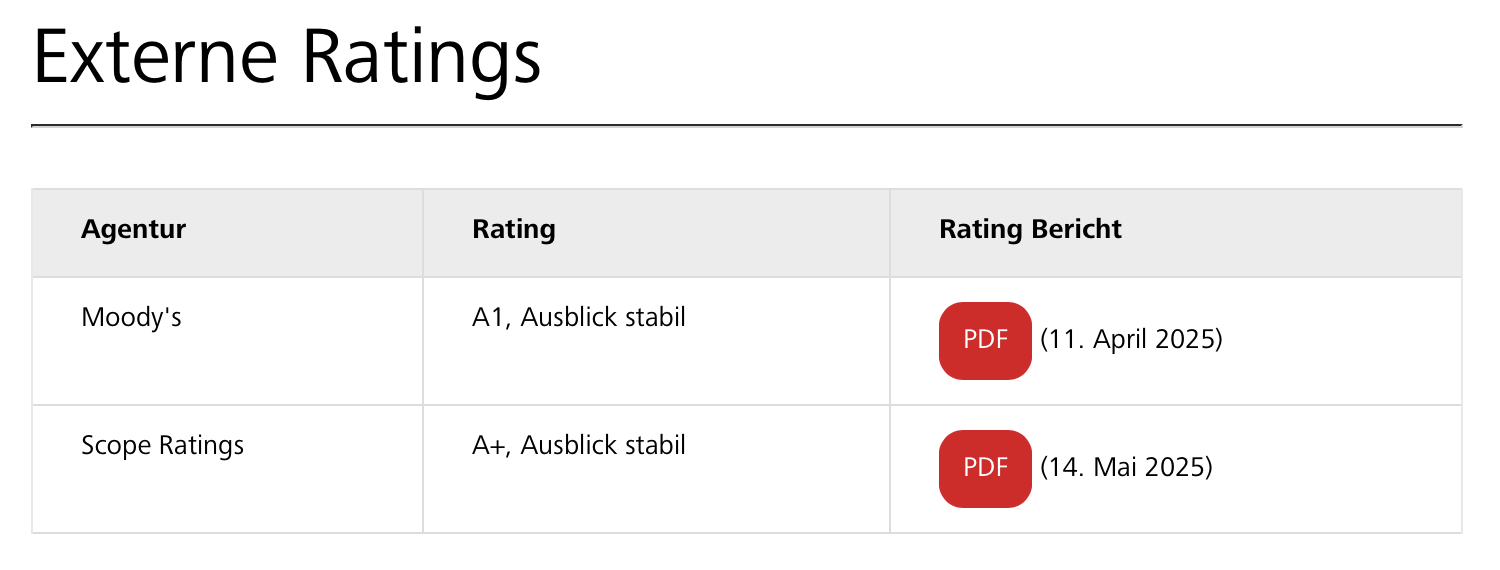Click the "A1" rating for Moody's
Image resolution: width=1500 pixels, height=570 pixels.
[489, 318]
